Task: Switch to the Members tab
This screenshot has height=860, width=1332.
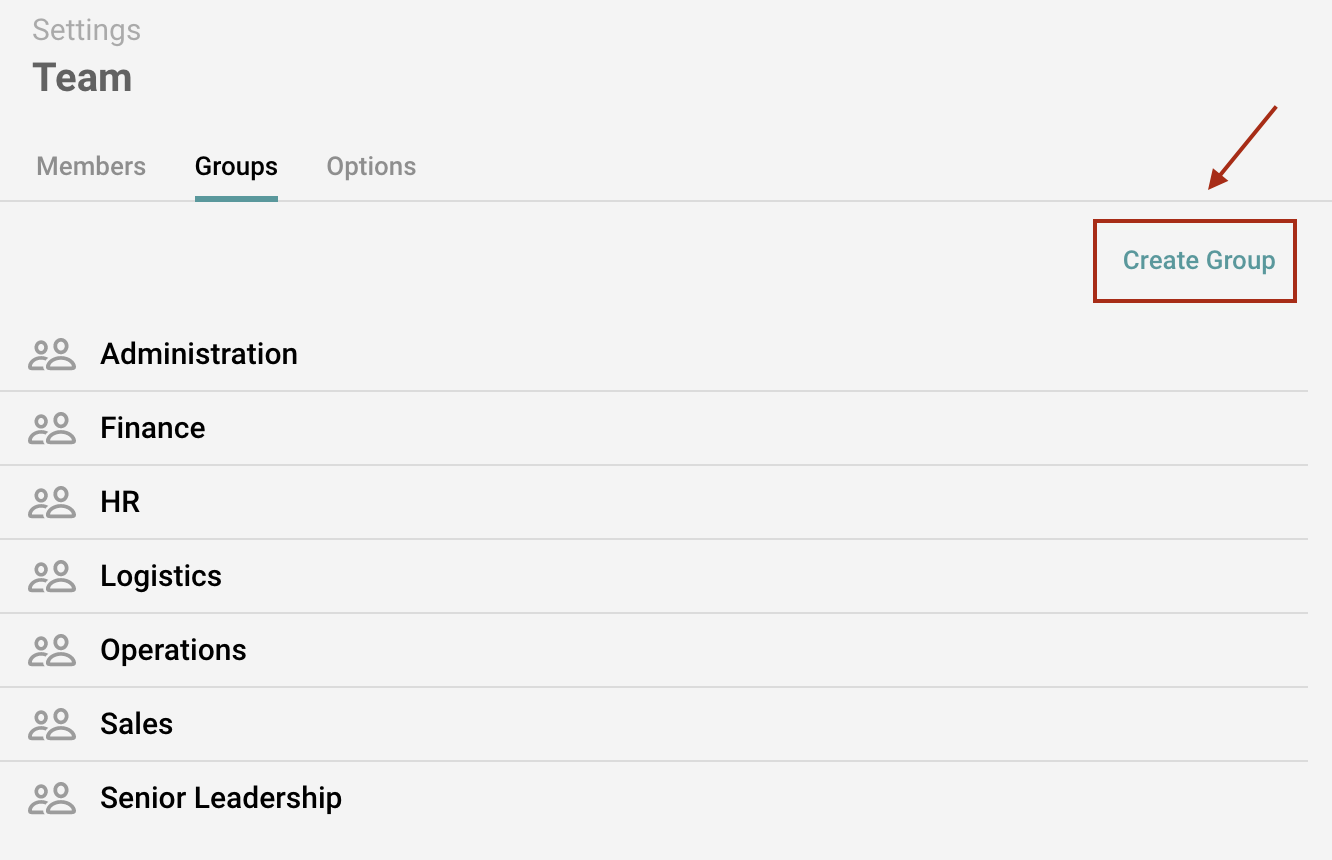Action: (91, 166)
